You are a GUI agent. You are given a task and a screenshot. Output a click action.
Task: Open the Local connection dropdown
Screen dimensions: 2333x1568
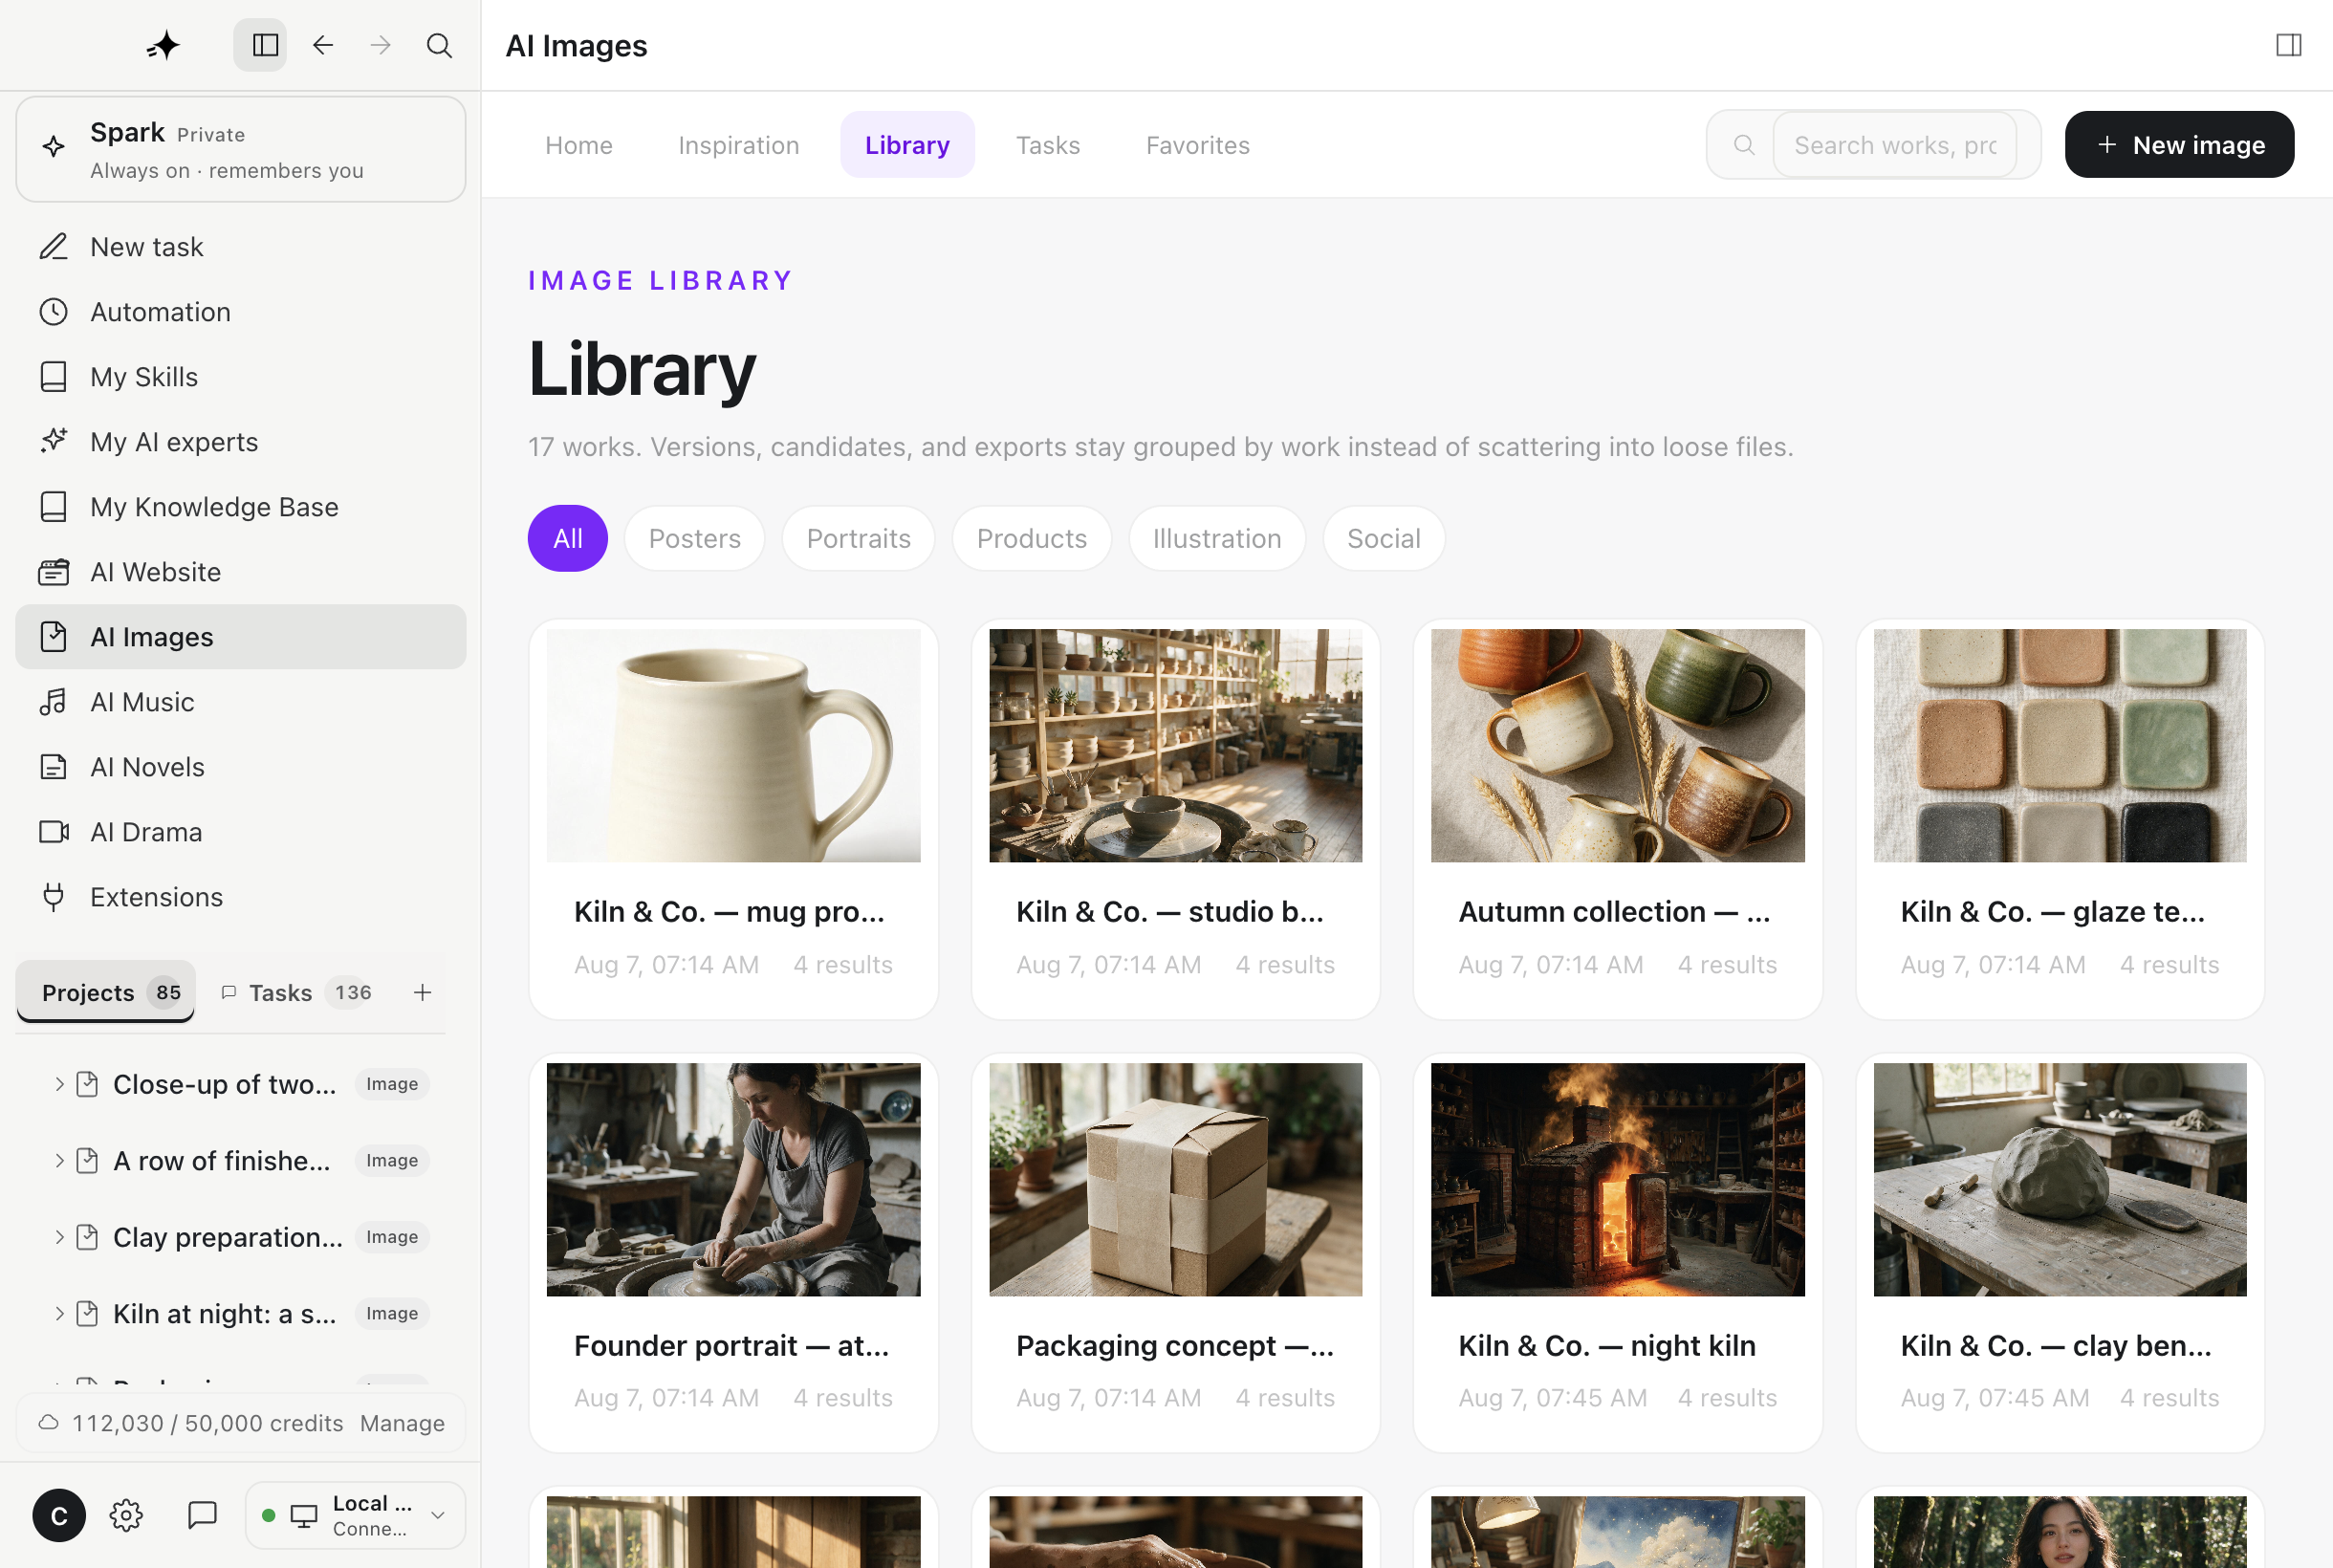355,1516
